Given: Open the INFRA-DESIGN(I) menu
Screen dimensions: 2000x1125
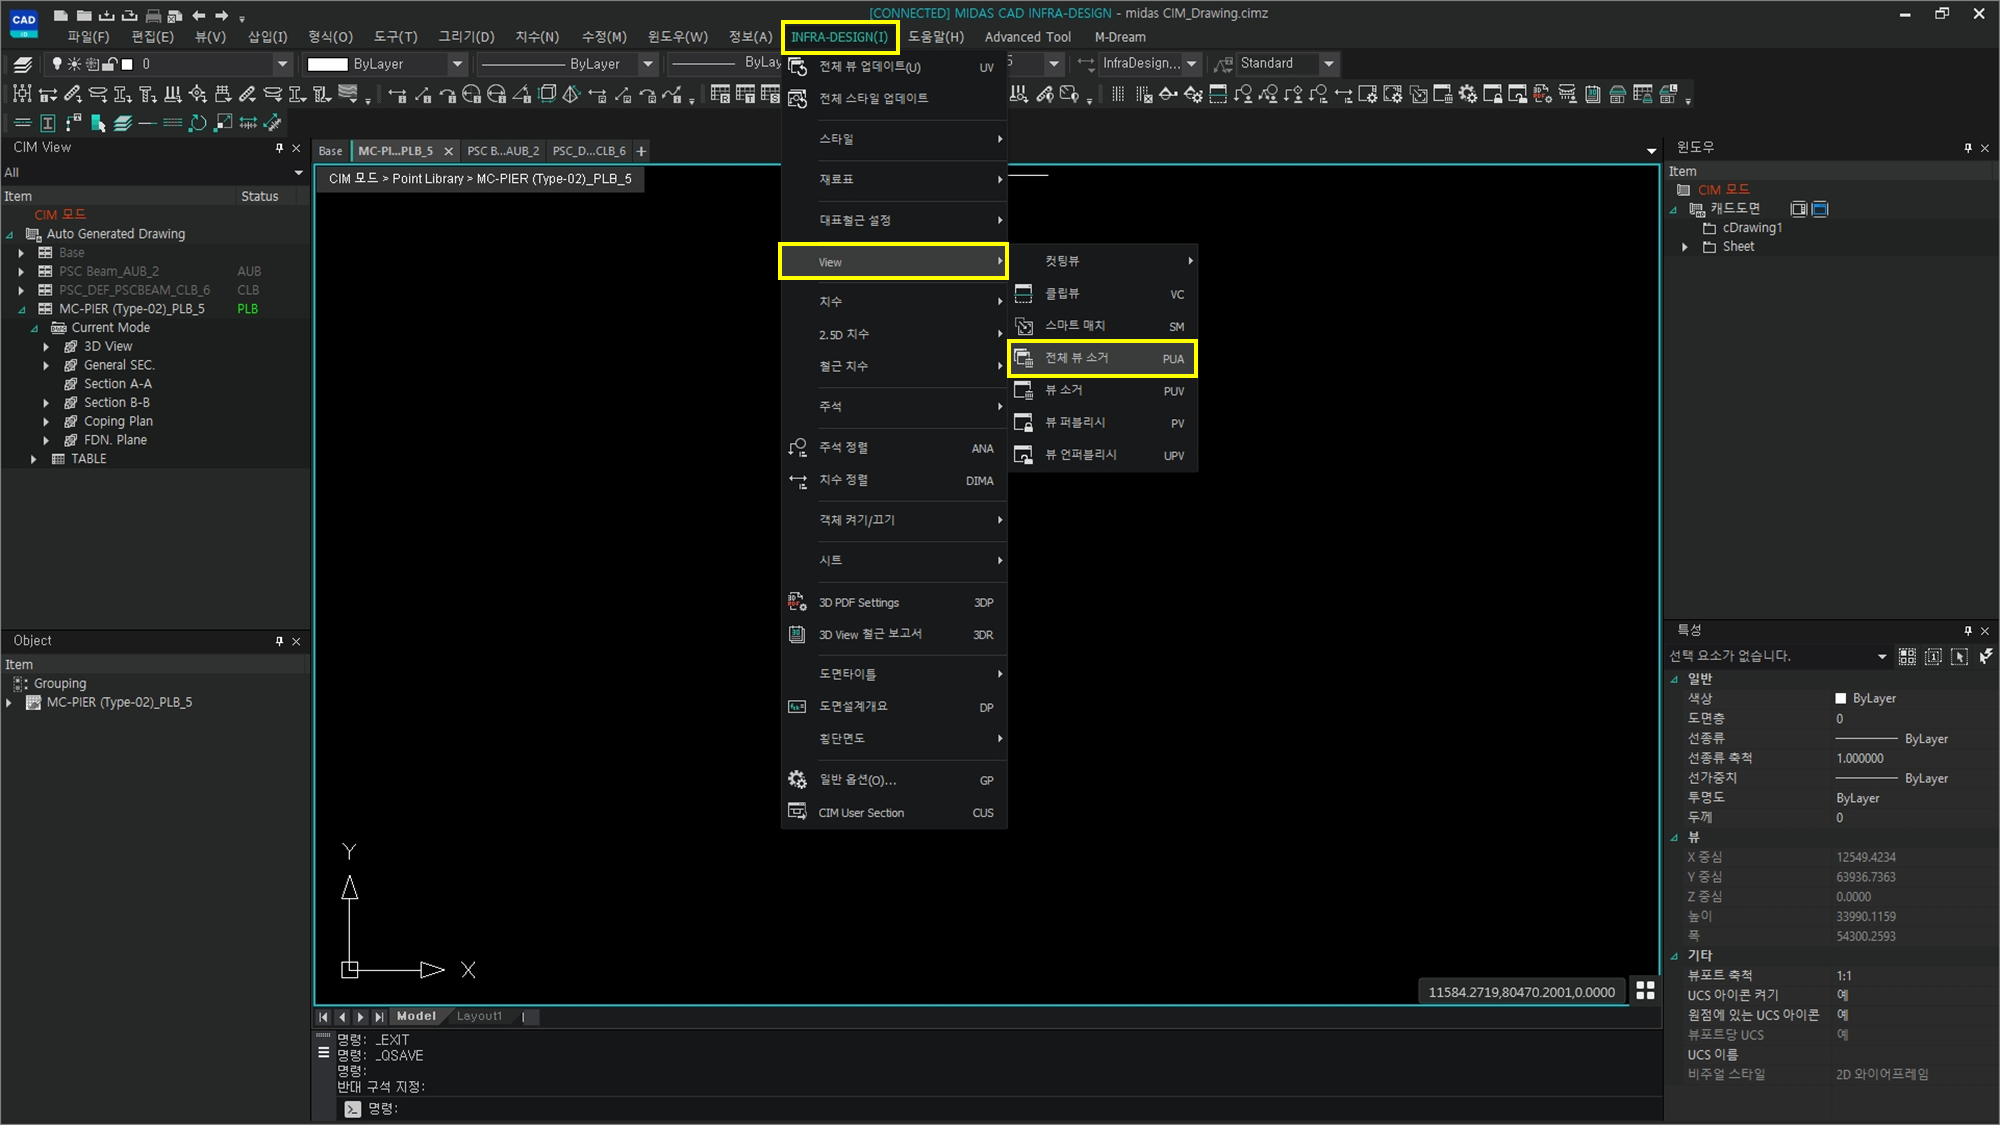Looking at the screenshot, I should pyautogui.click(x=839, y=37).
